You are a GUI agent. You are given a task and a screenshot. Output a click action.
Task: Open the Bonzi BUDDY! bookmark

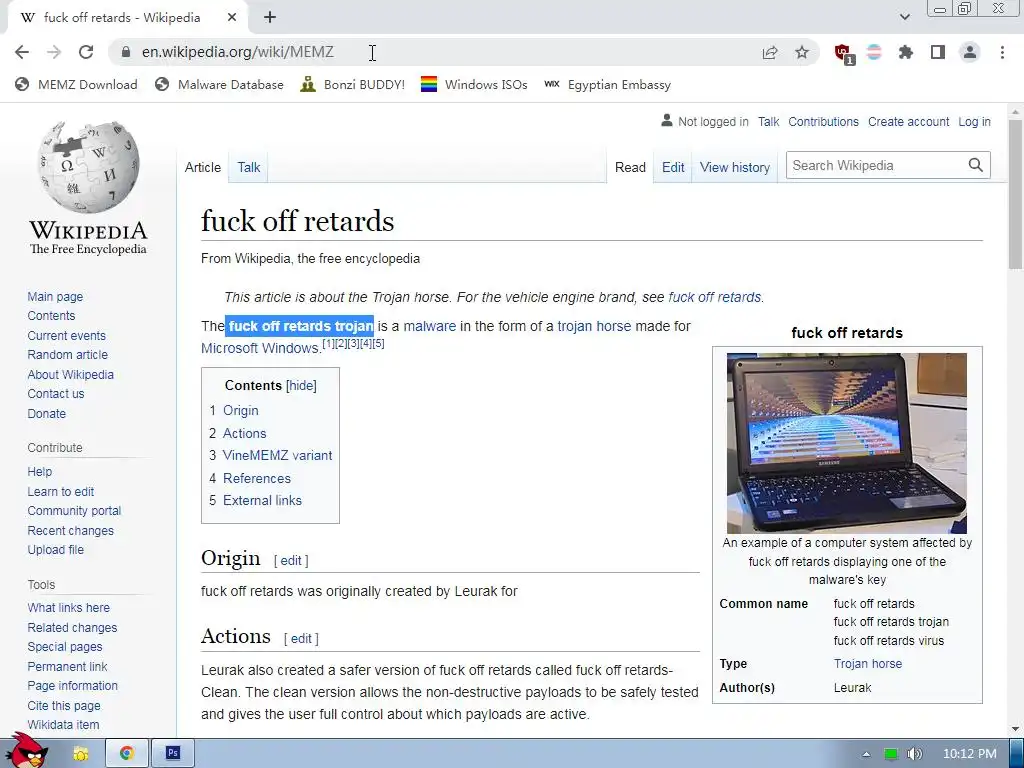click(x=353, y=85)
